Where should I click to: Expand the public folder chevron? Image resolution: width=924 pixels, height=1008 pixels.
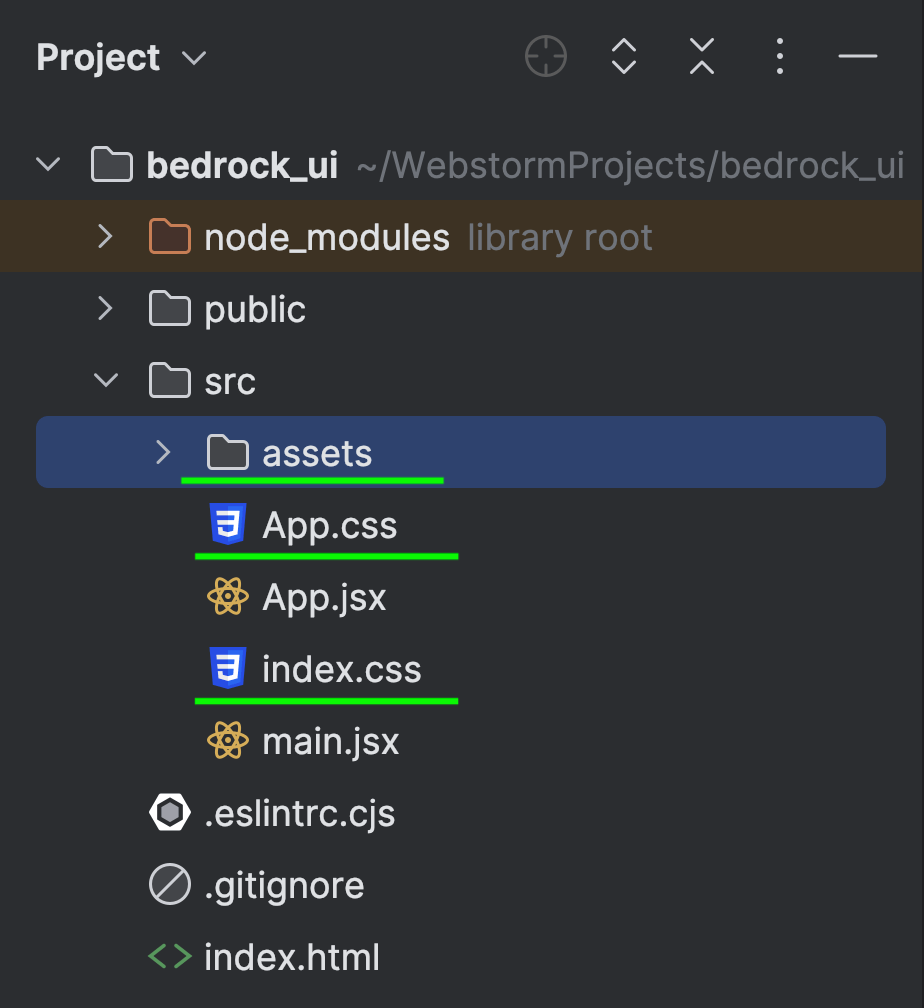tap(105, 309)
